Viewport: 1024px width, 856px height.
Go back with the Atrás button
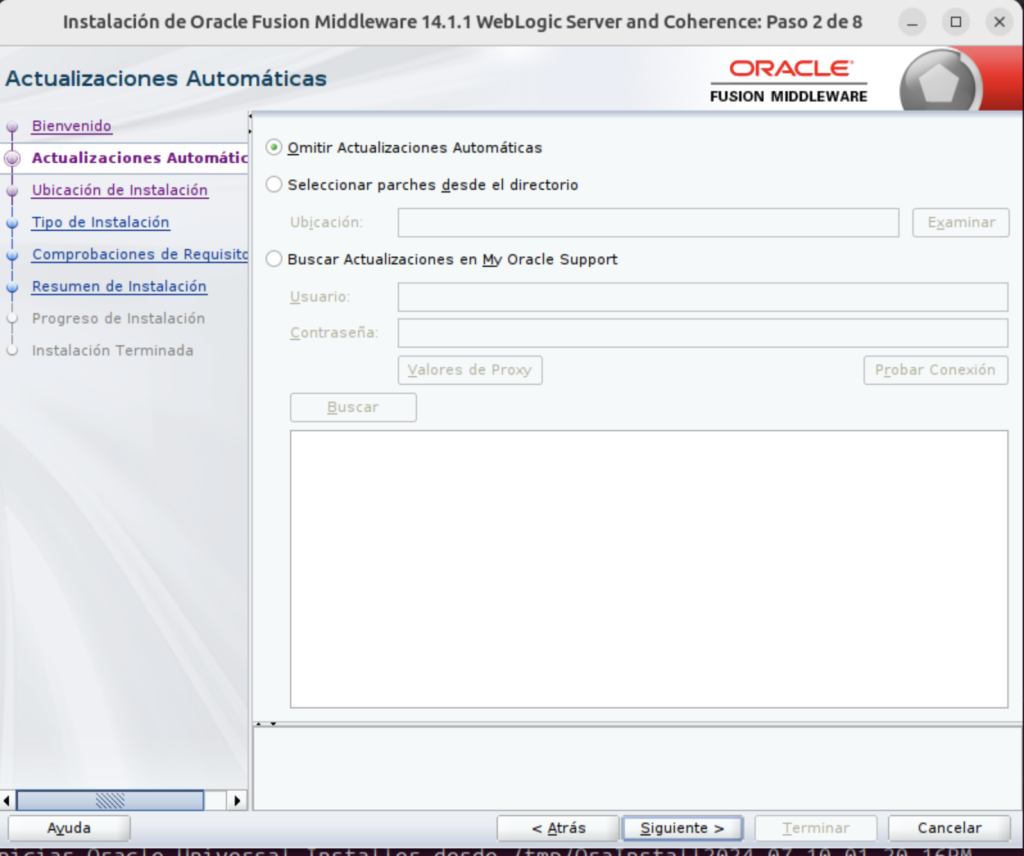(558, 828)
